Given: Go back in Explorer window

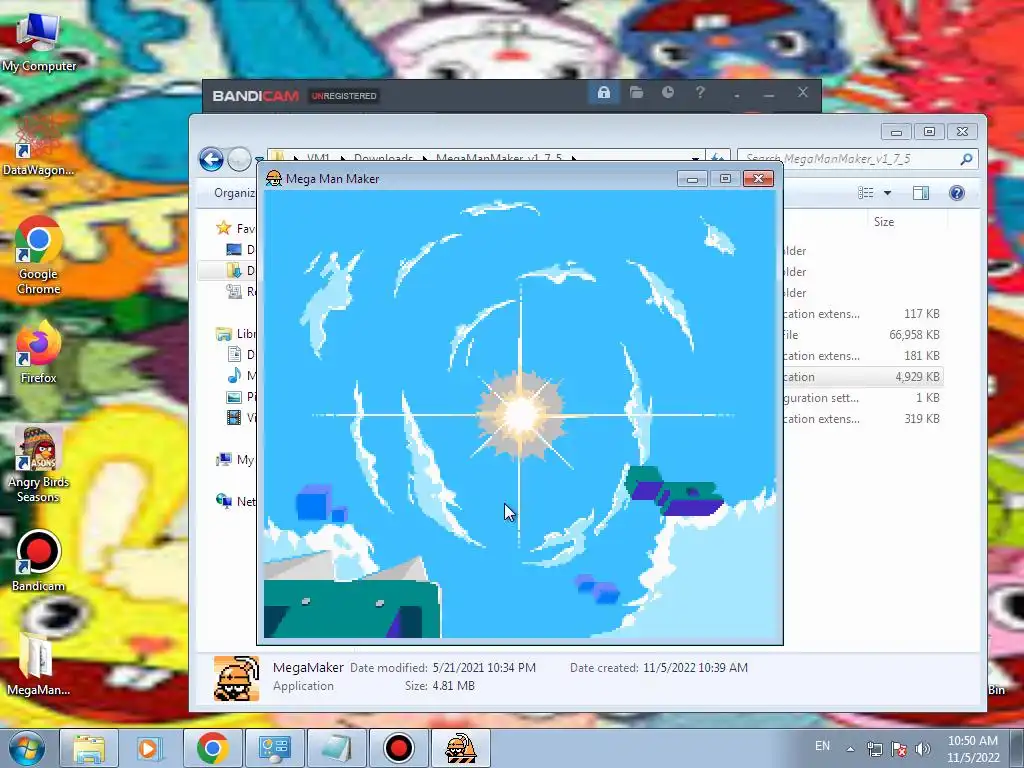Looking at the screenshot, I should pos(212,159).
